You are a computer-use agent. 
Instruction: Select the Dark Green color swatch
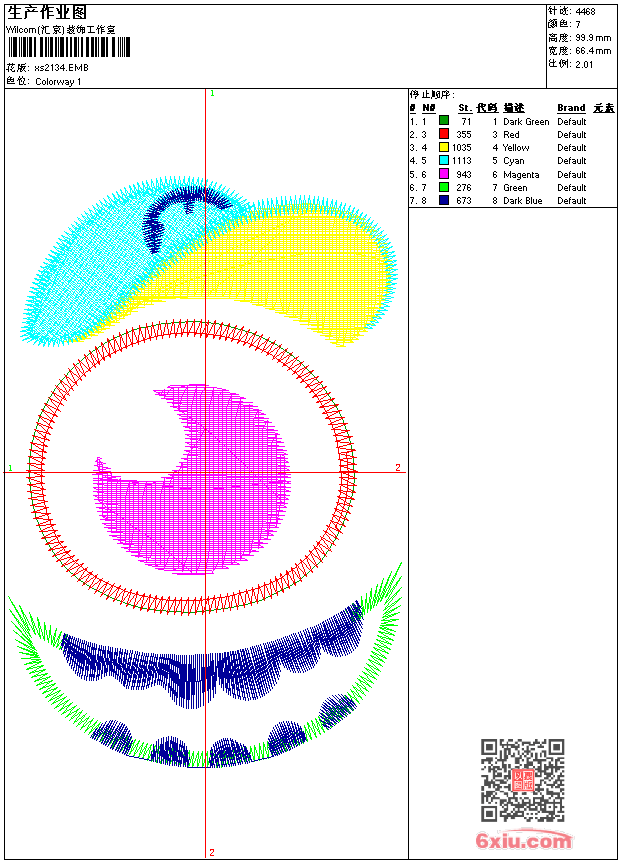pyautogui.click(x=444, y=121)
